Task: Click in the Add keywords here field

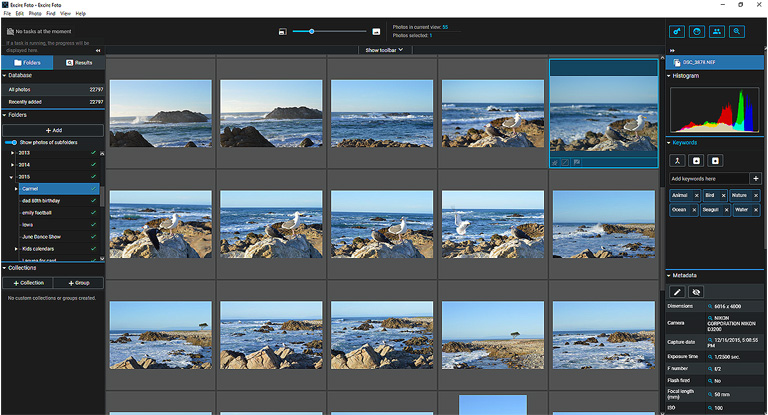Action: (709, 179)
